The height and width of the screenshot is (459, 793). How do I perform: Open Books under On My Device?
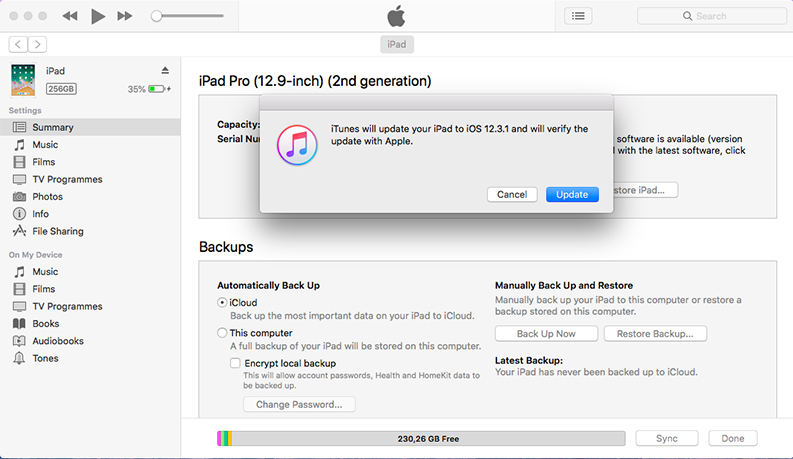[90, 324]
